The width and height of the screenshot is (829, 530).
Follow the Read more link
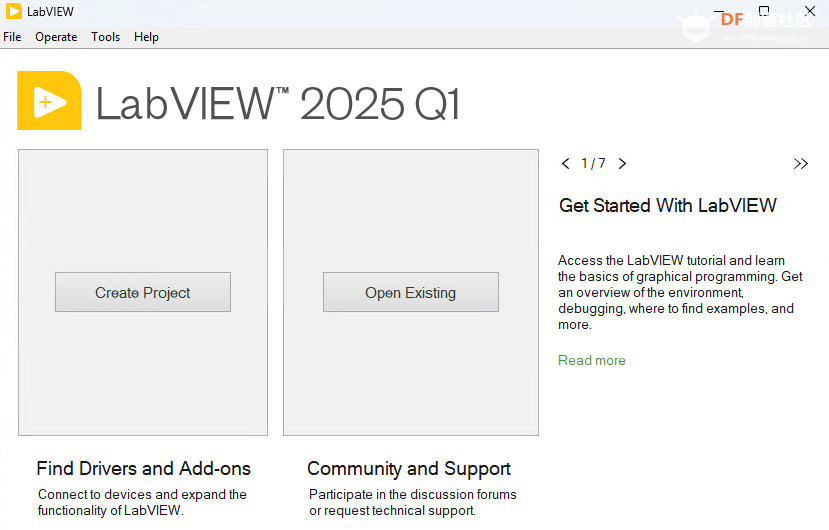[x=592, y=360]
